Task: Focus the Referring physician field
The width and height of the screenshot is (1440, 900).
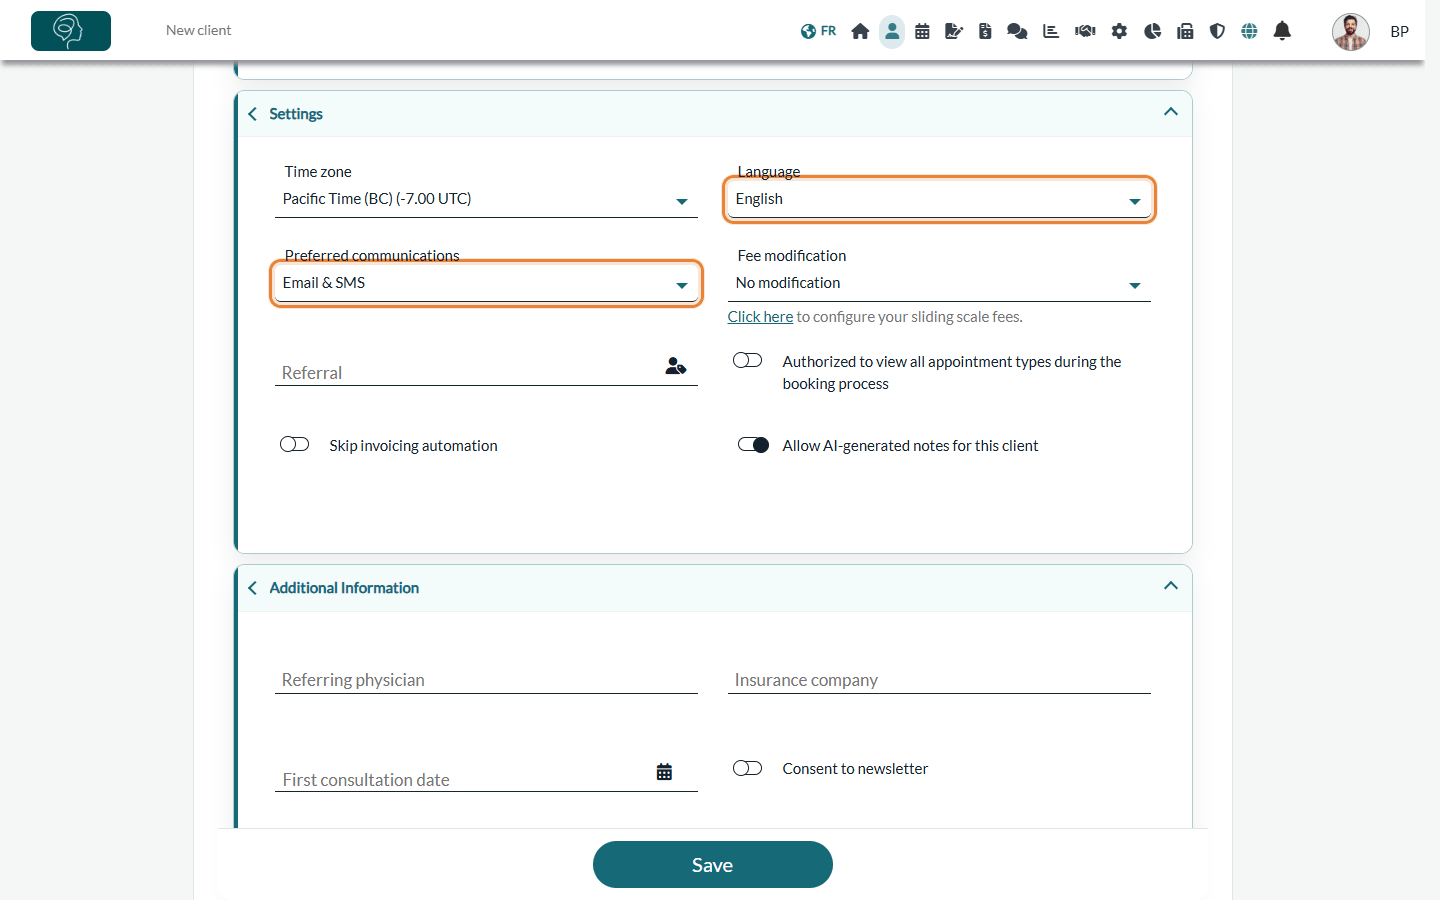Action: [486, 679]
